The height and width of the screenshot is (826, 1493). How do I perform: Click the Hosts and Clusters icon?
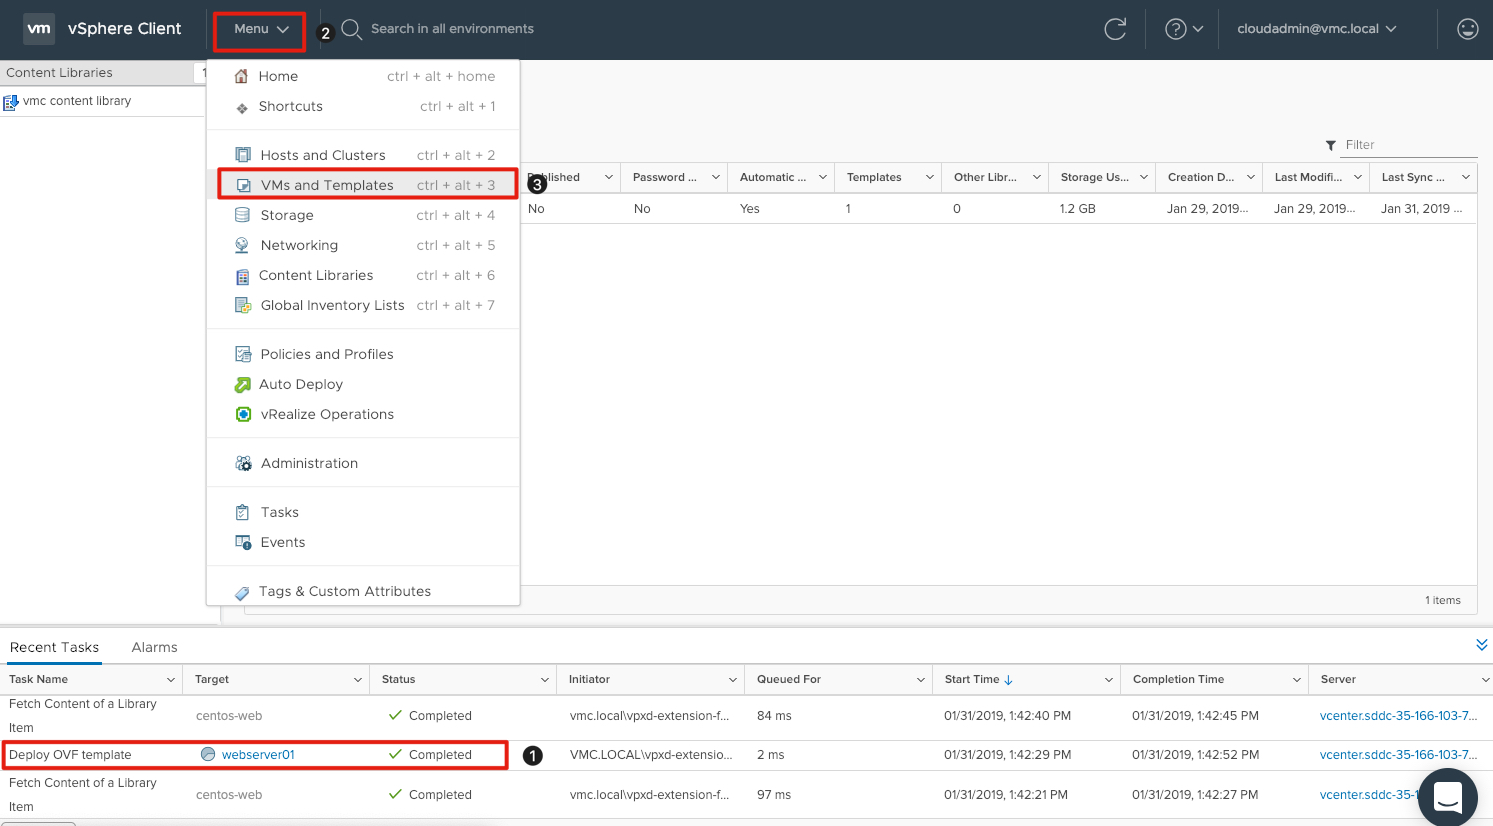[243, 155]
